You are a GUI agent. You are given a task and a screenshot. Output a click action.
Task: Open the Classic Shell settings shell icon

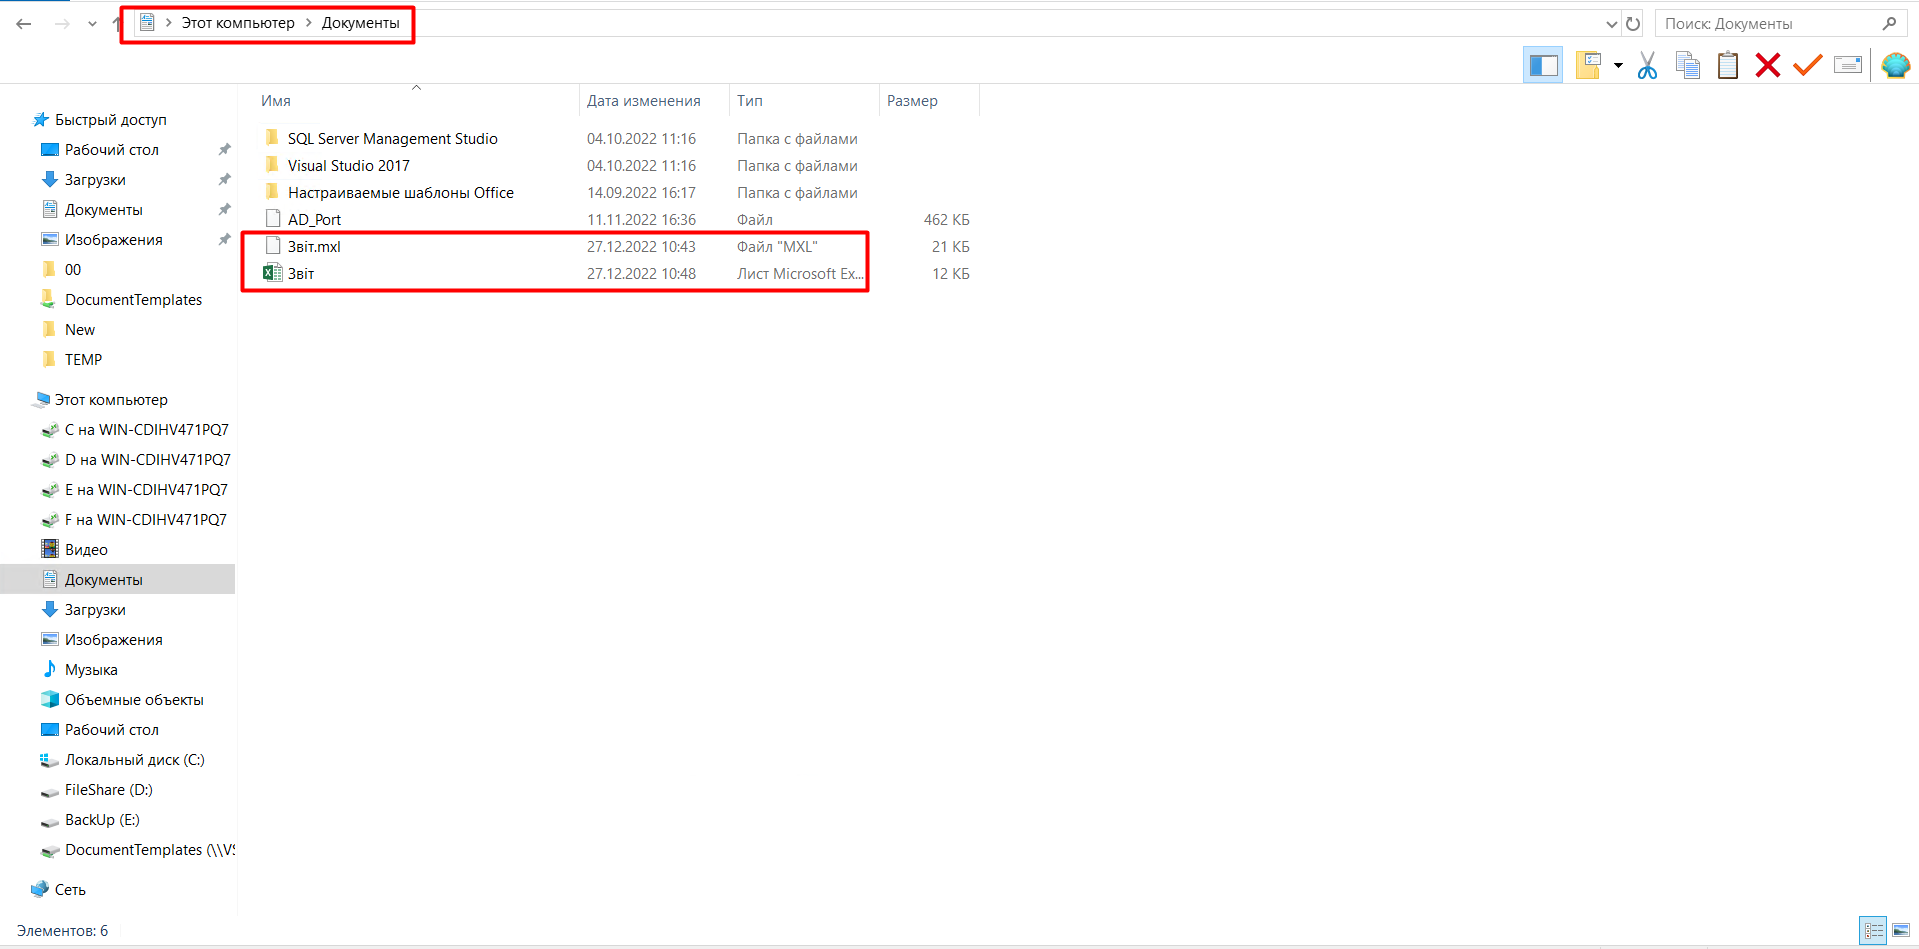(x=1895, y=66)
